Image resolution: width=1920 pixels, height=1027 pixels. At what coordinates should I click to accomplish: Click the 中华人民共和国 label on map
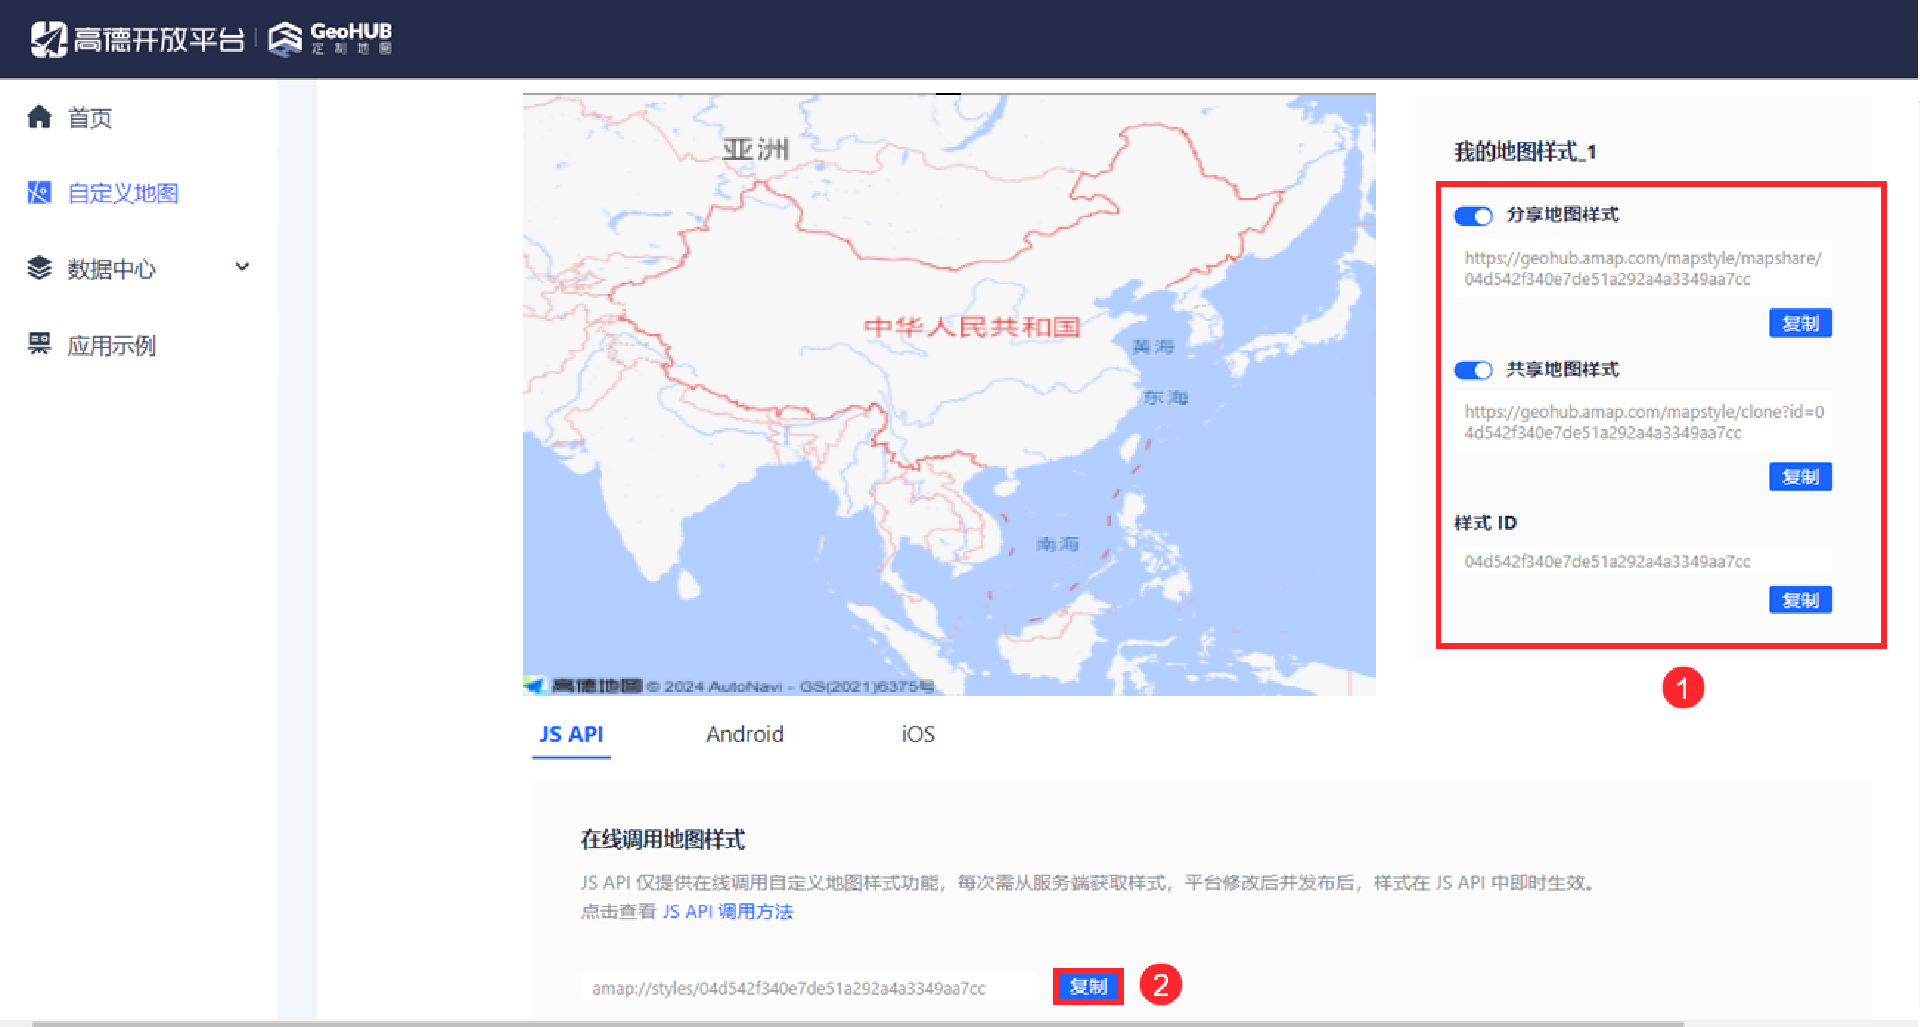pos(972,327)
